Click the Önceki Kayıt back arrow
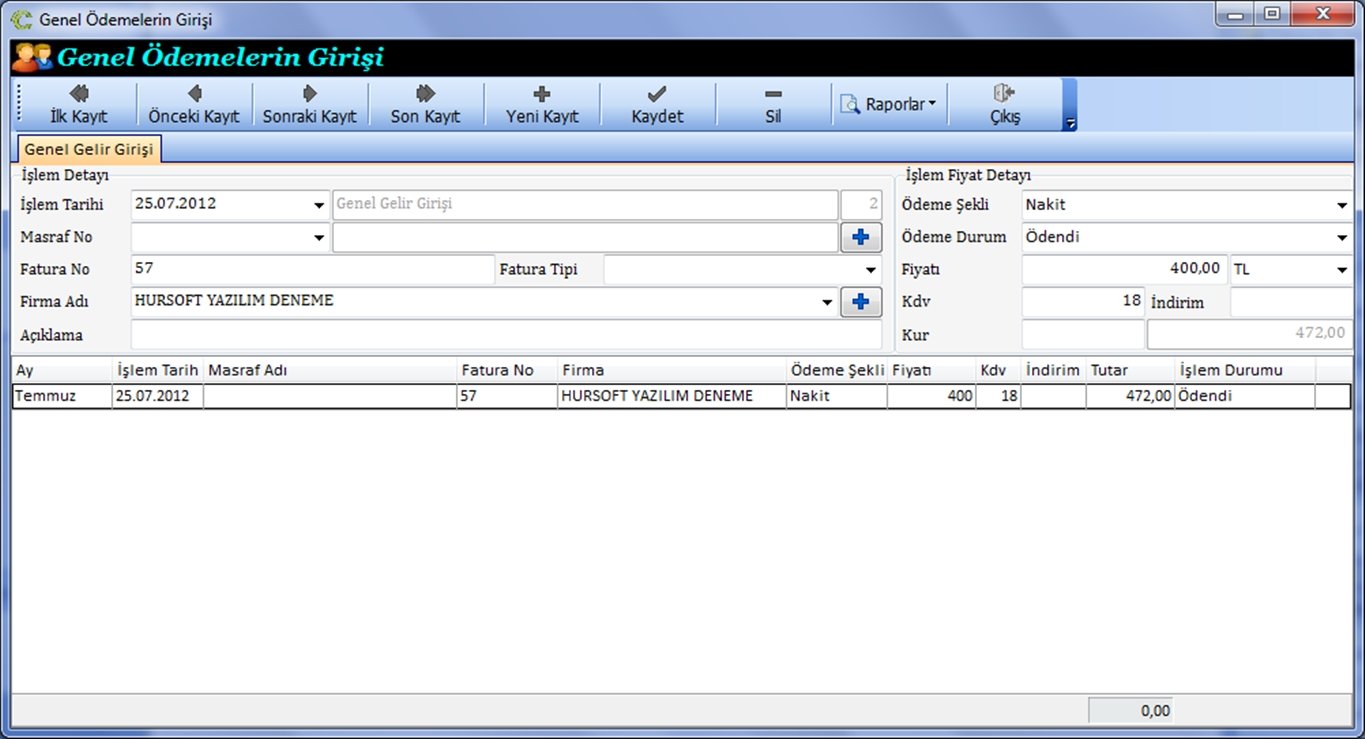Image resolution: width=1365 pixels, height=739 pixels. click(194, 104)
